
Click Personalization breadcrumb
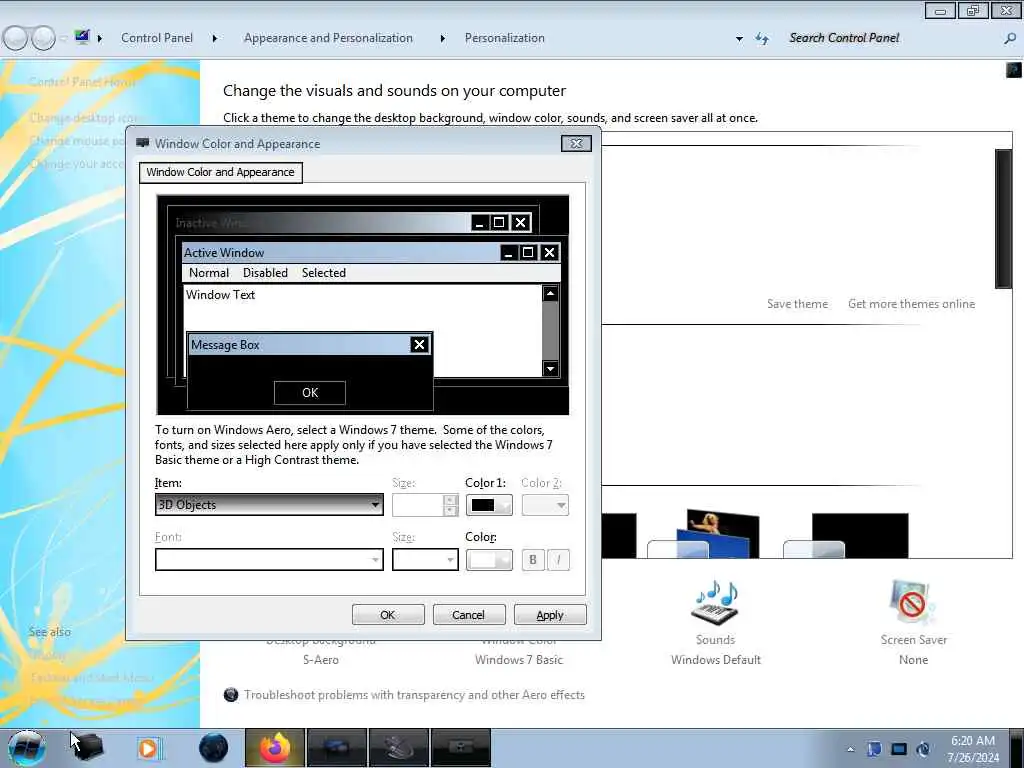click(505, 38)
